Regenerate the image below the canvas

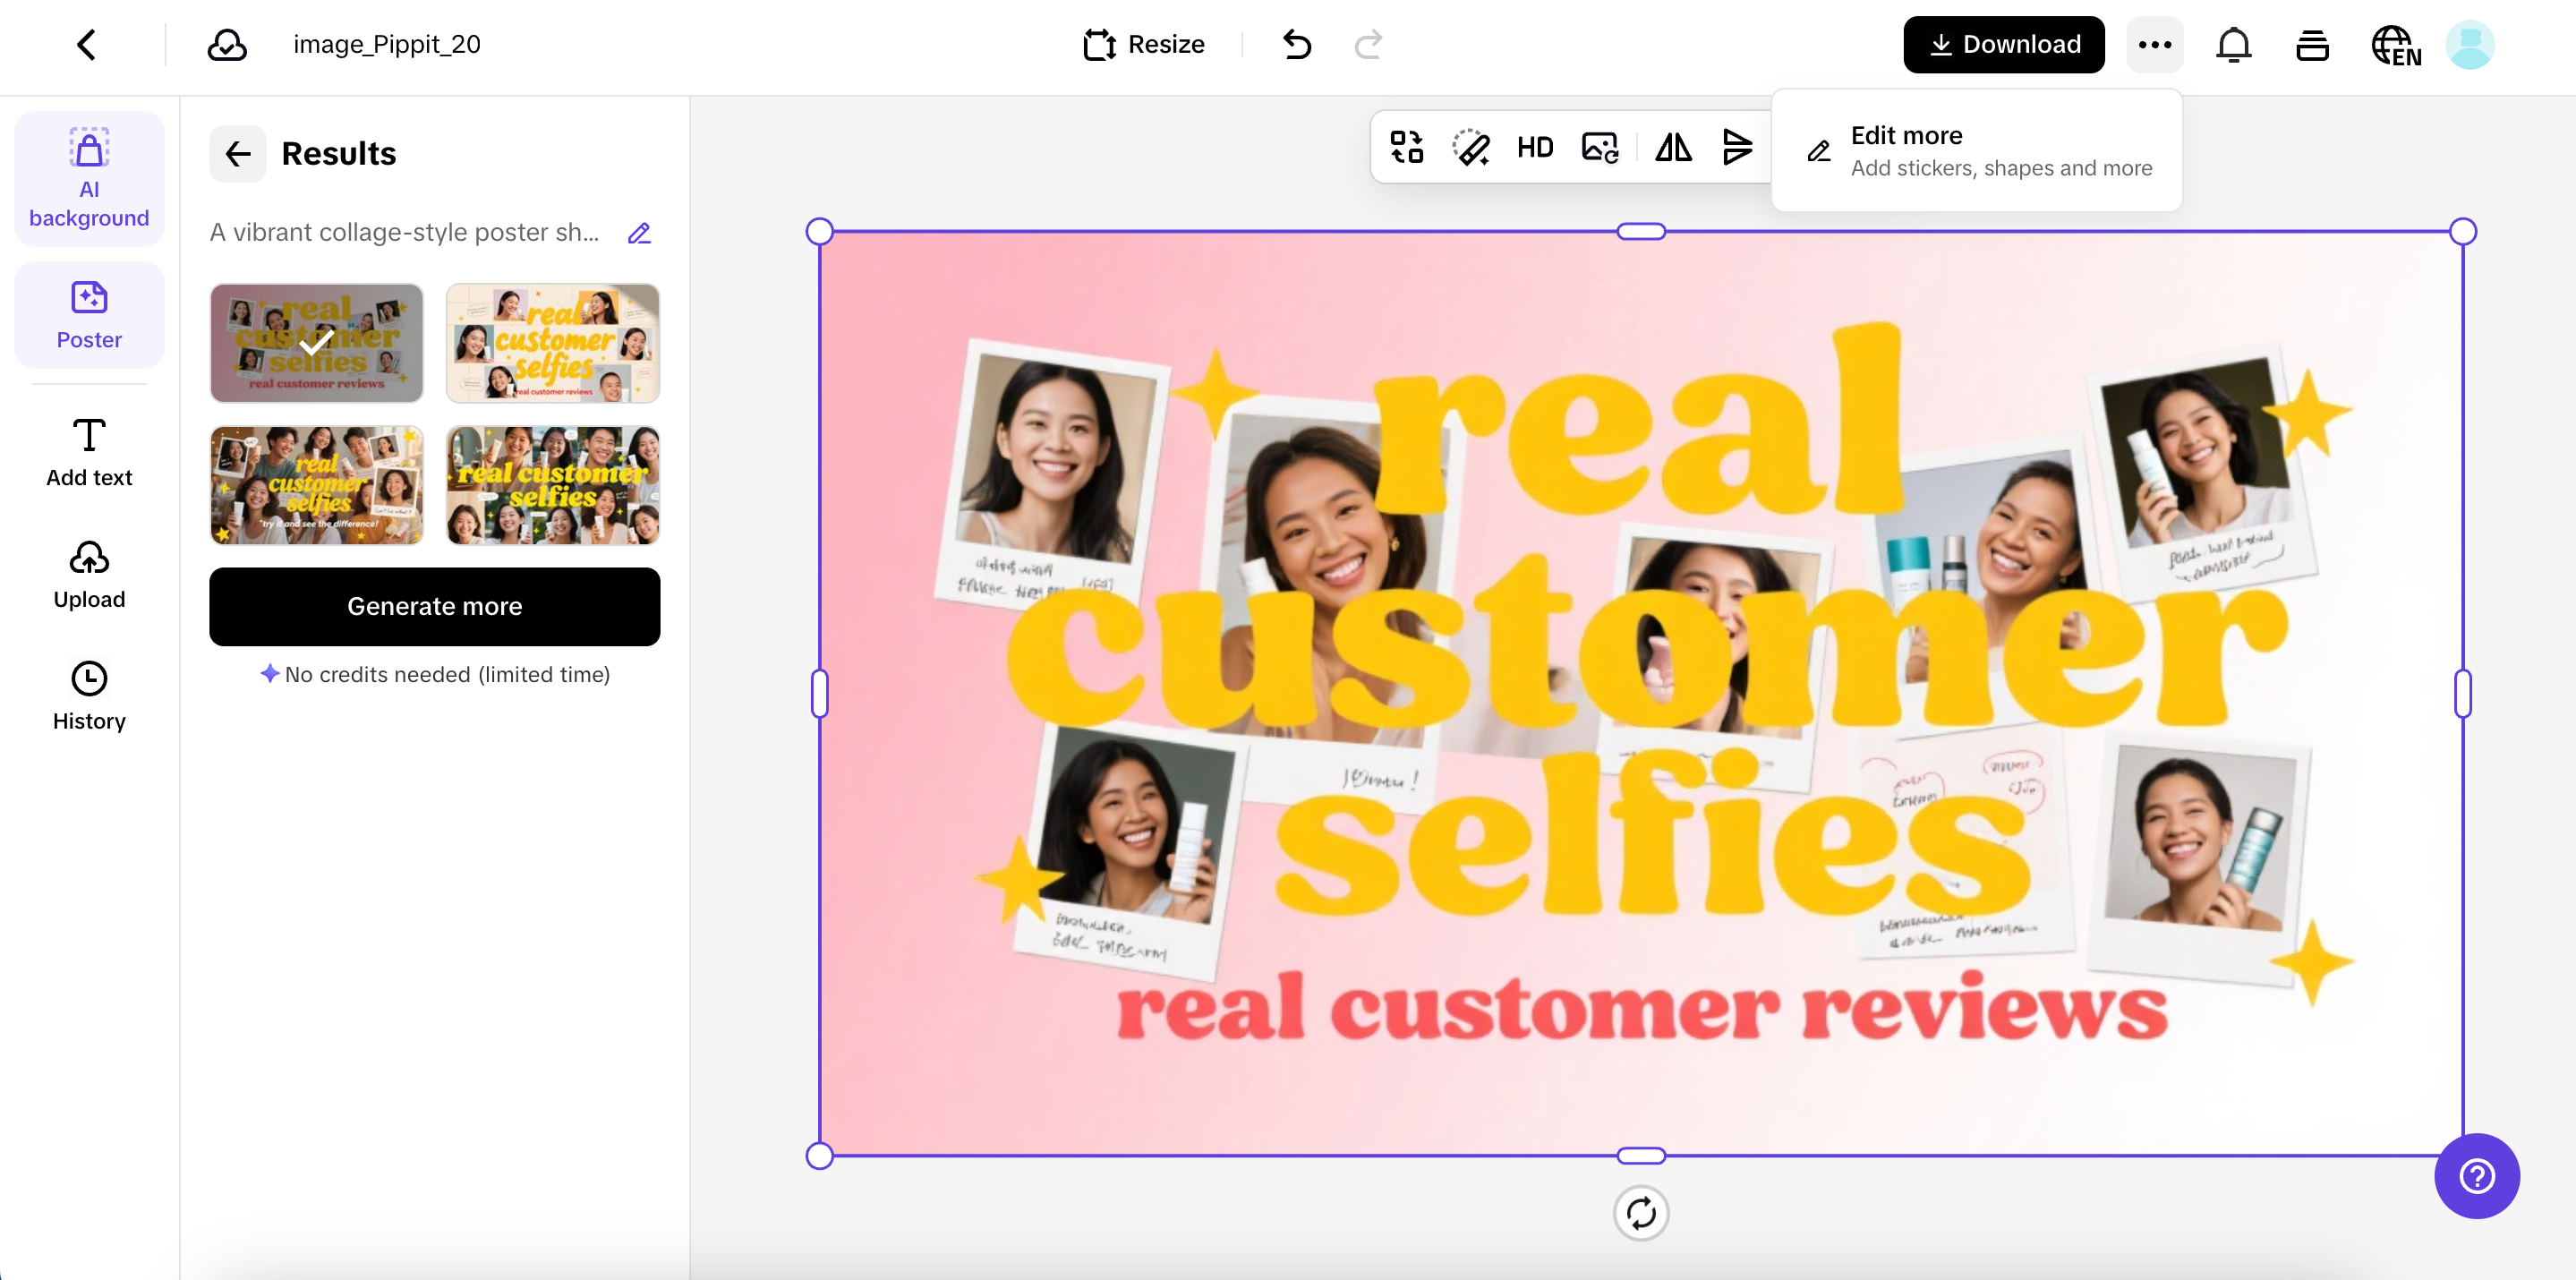(1640, 1212)
